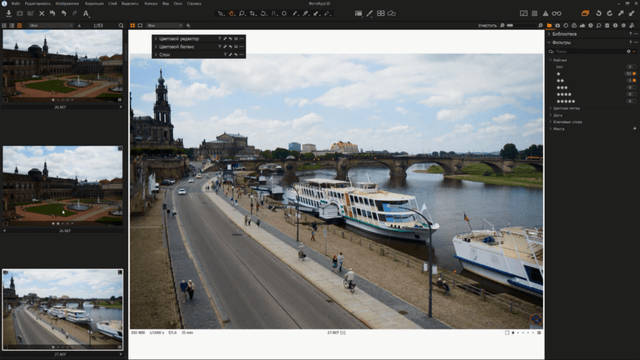Click the search field in Фильтры

pyautogui.click(x=591, y=51)
